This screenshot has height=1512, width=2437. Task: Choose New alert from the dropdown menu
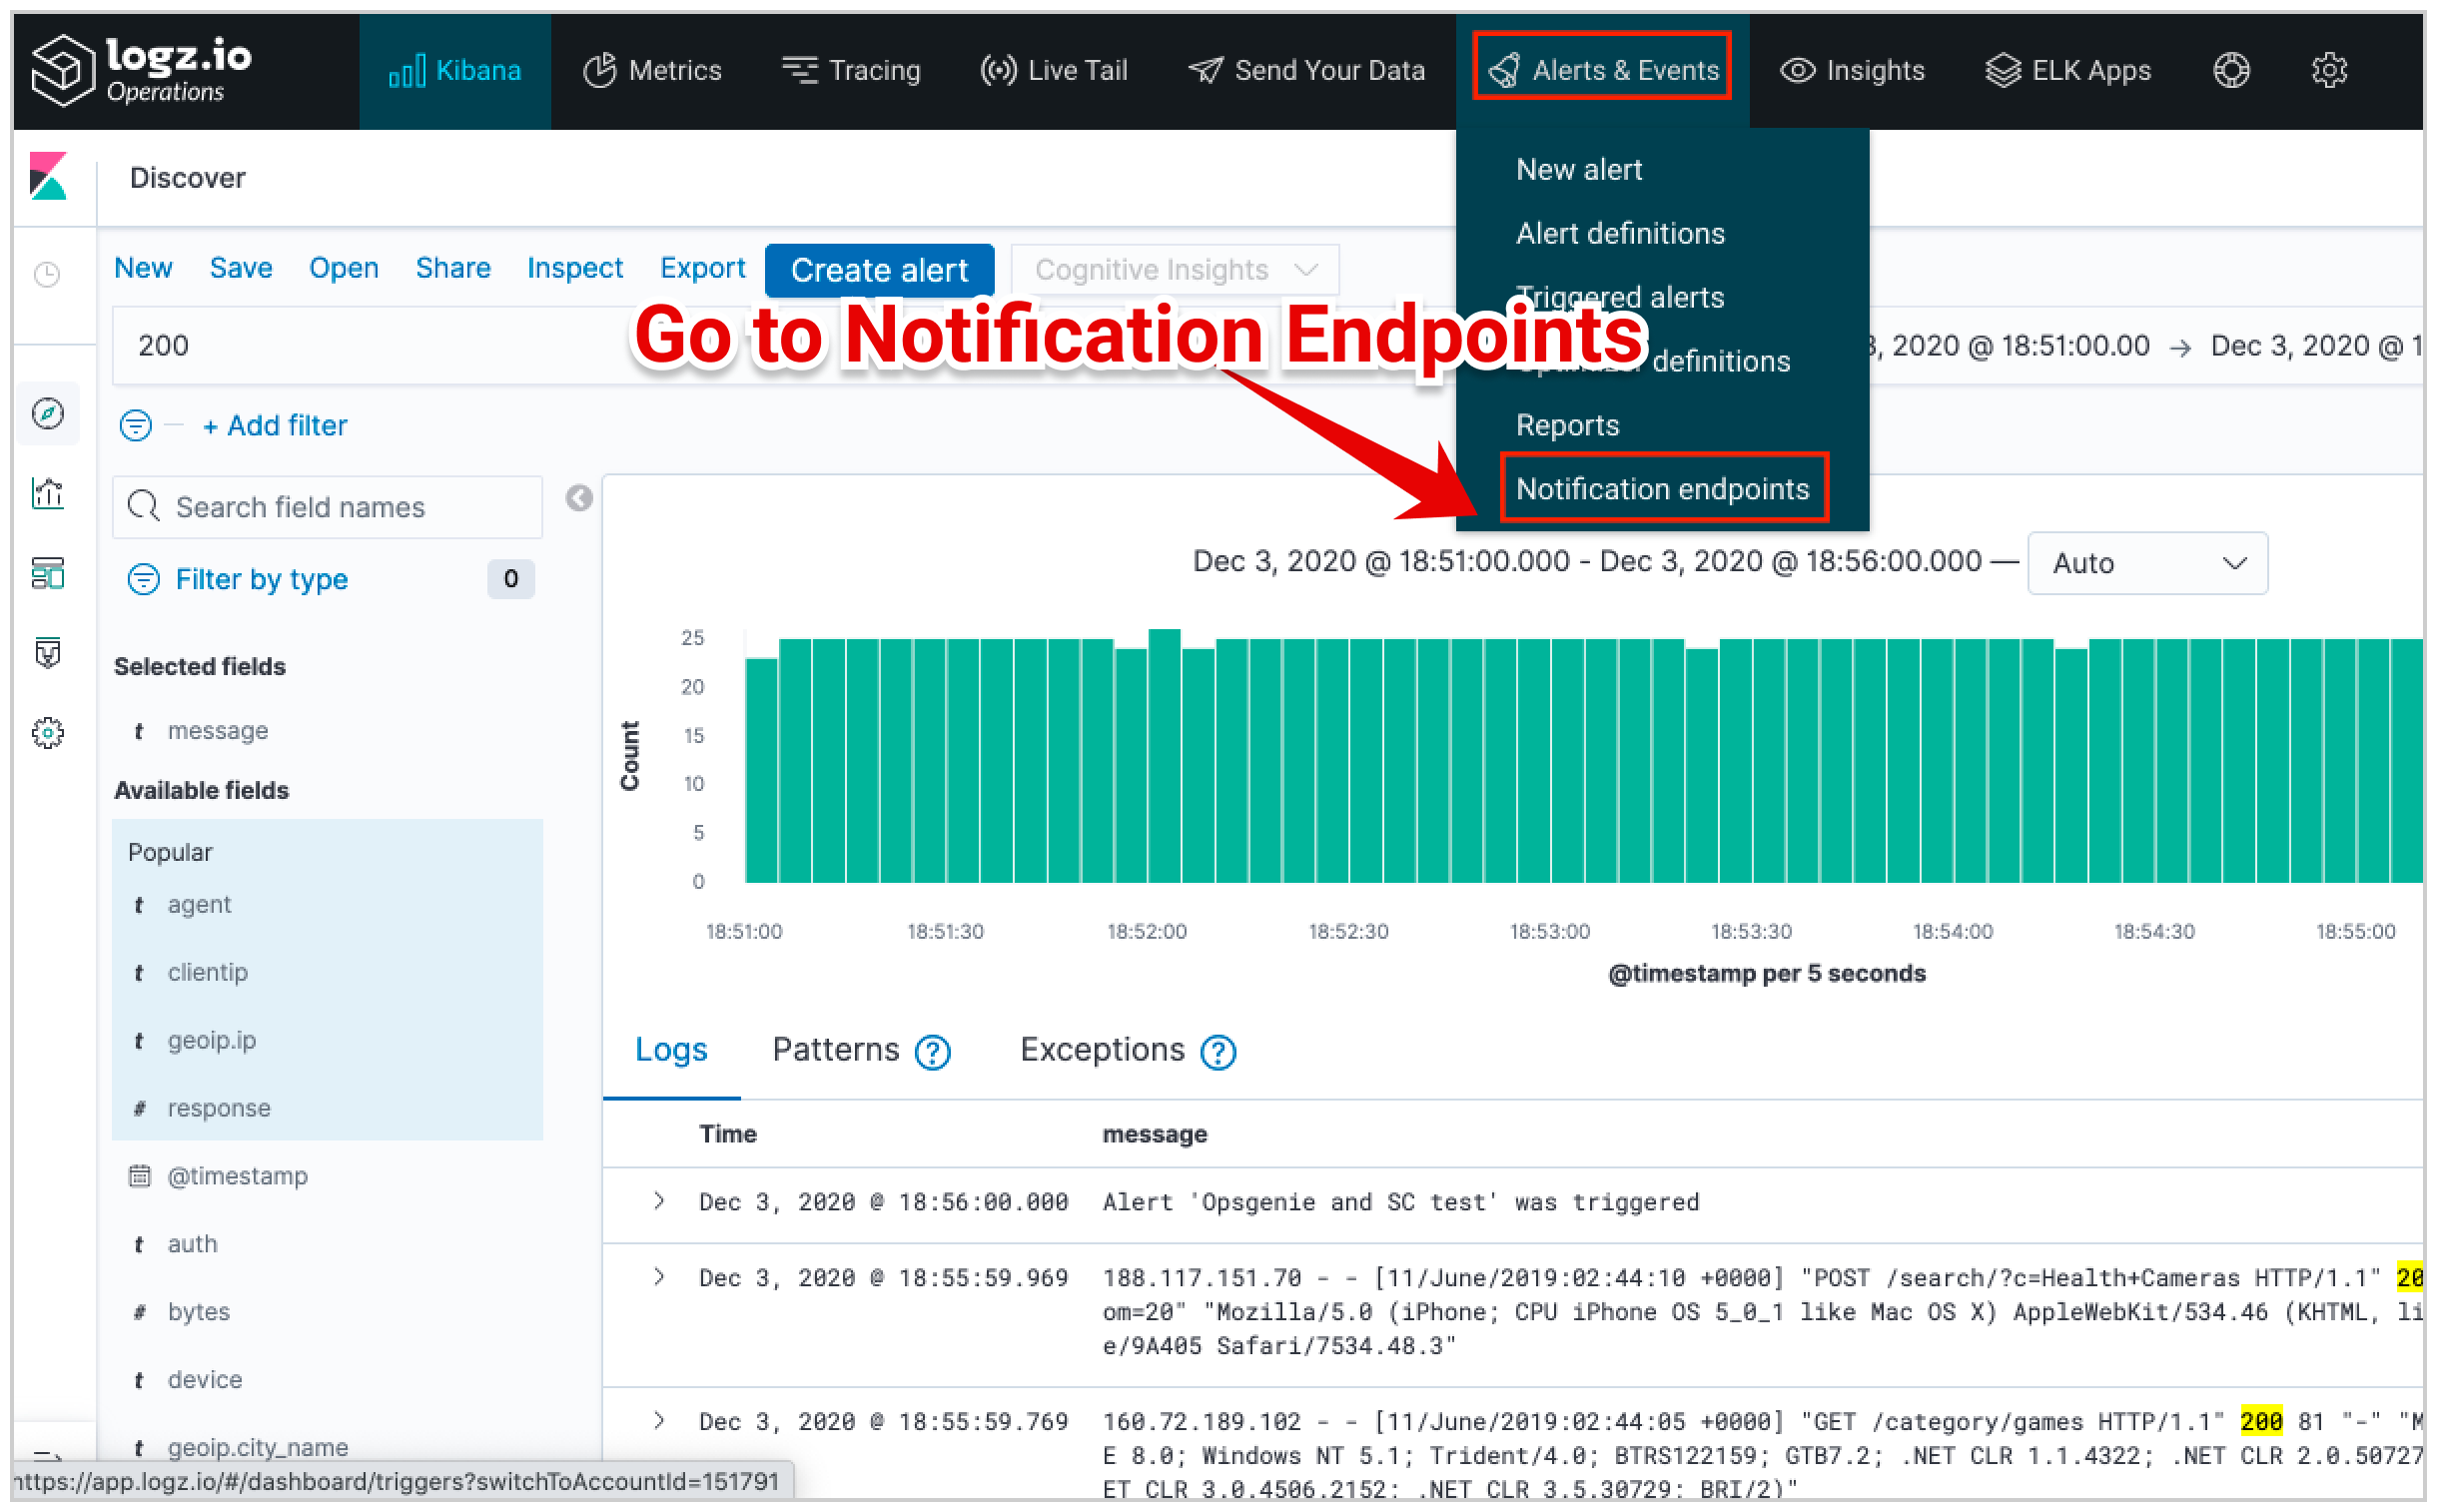[x=1579, y=169]
